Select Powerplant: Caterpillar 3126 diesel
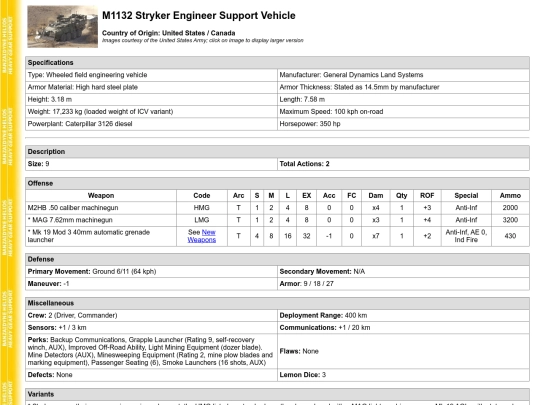 (151, 124)
